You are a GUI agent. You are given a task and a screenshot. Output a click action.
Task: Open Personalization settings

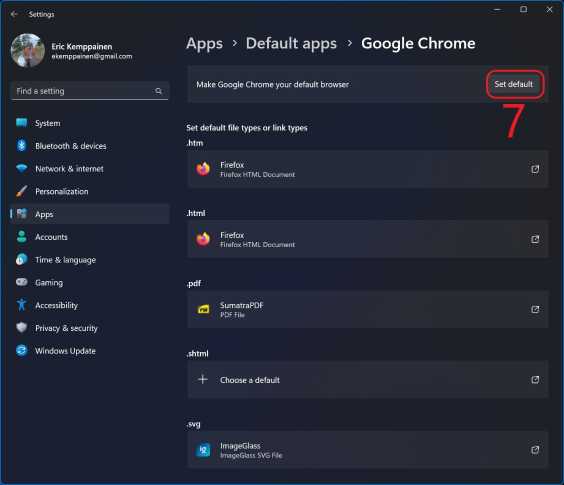point(90,191)
